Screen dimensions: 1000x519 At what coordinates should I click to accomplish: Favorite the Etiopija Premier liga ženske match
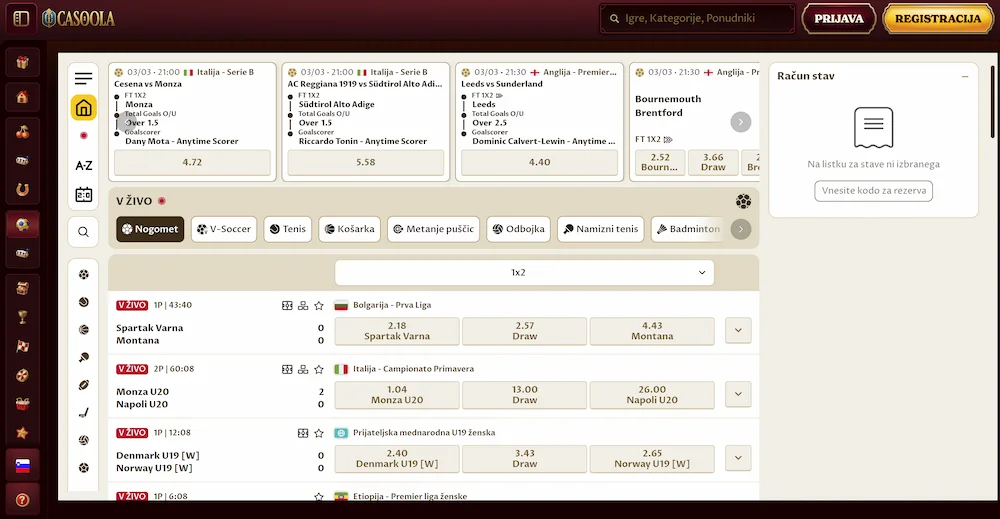(319, 496)
